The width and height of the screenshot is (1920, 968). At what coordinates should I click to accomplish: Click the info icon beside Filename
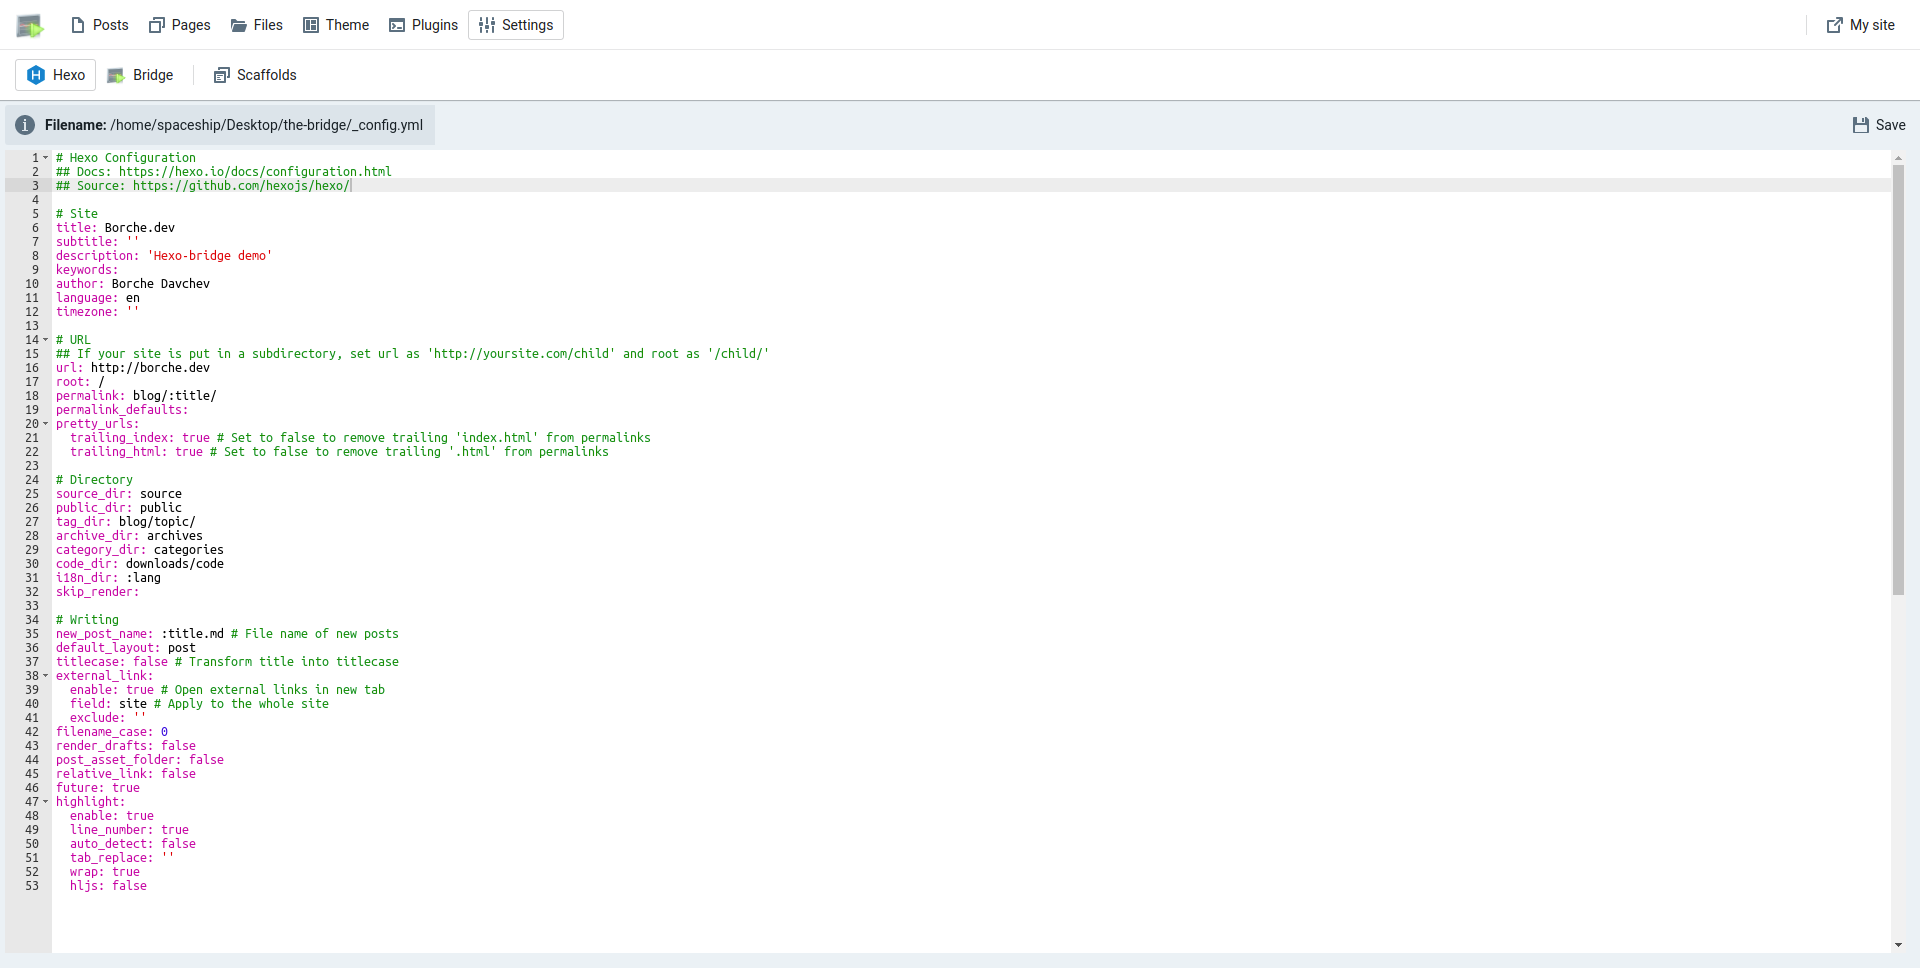coord(25,125)
